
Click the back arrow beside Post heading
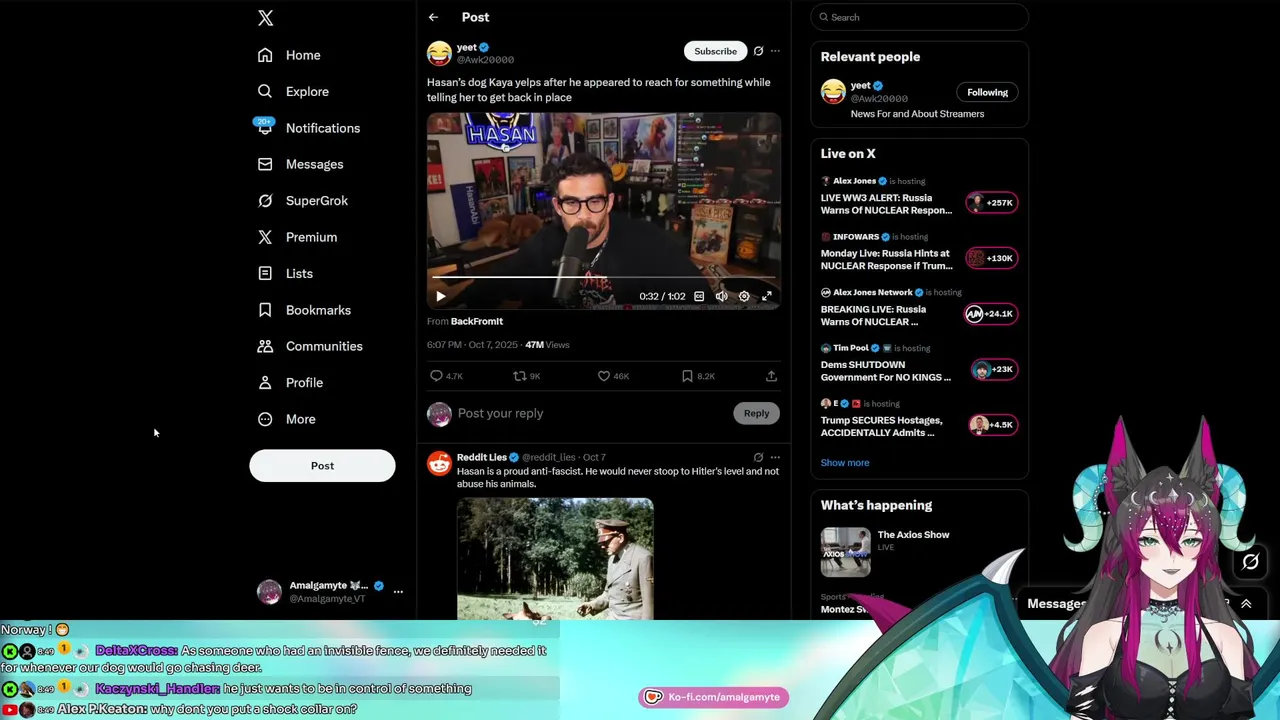point(433,17)
